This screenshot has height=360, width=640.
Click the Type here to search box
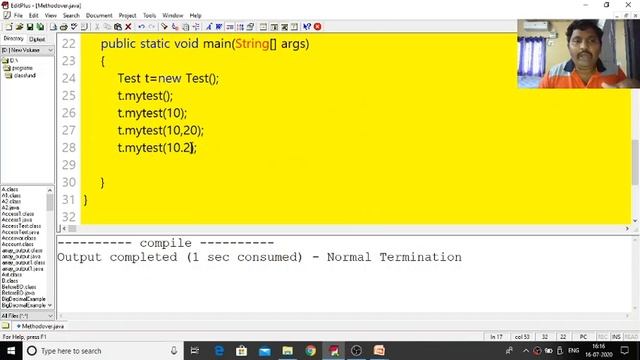[102, 351]
